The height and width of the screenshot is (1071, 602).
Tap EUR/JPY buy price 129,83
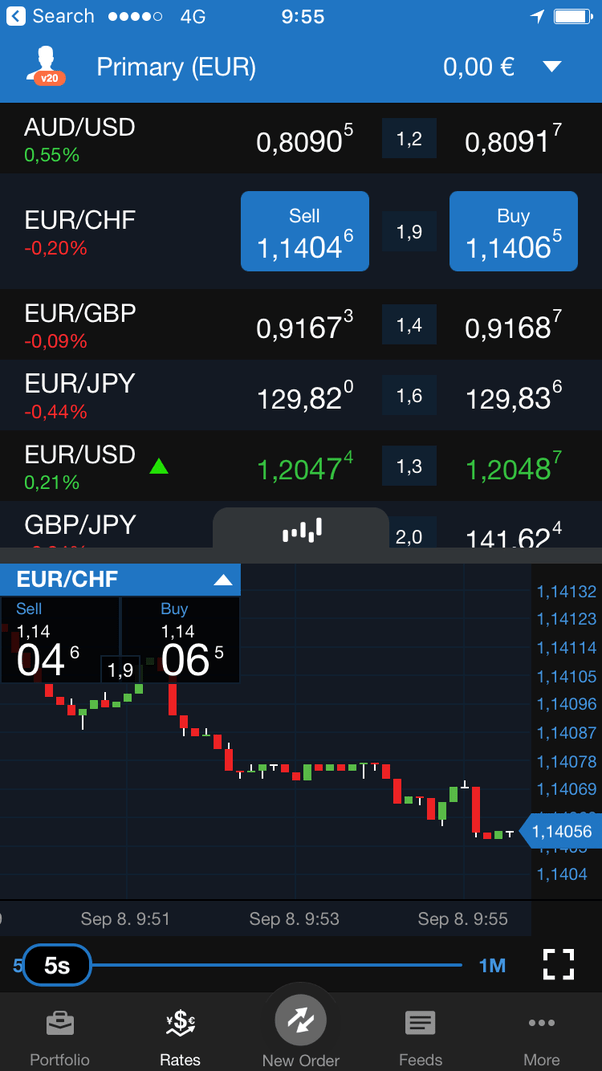pyautogui.click(x=513, y=396)
